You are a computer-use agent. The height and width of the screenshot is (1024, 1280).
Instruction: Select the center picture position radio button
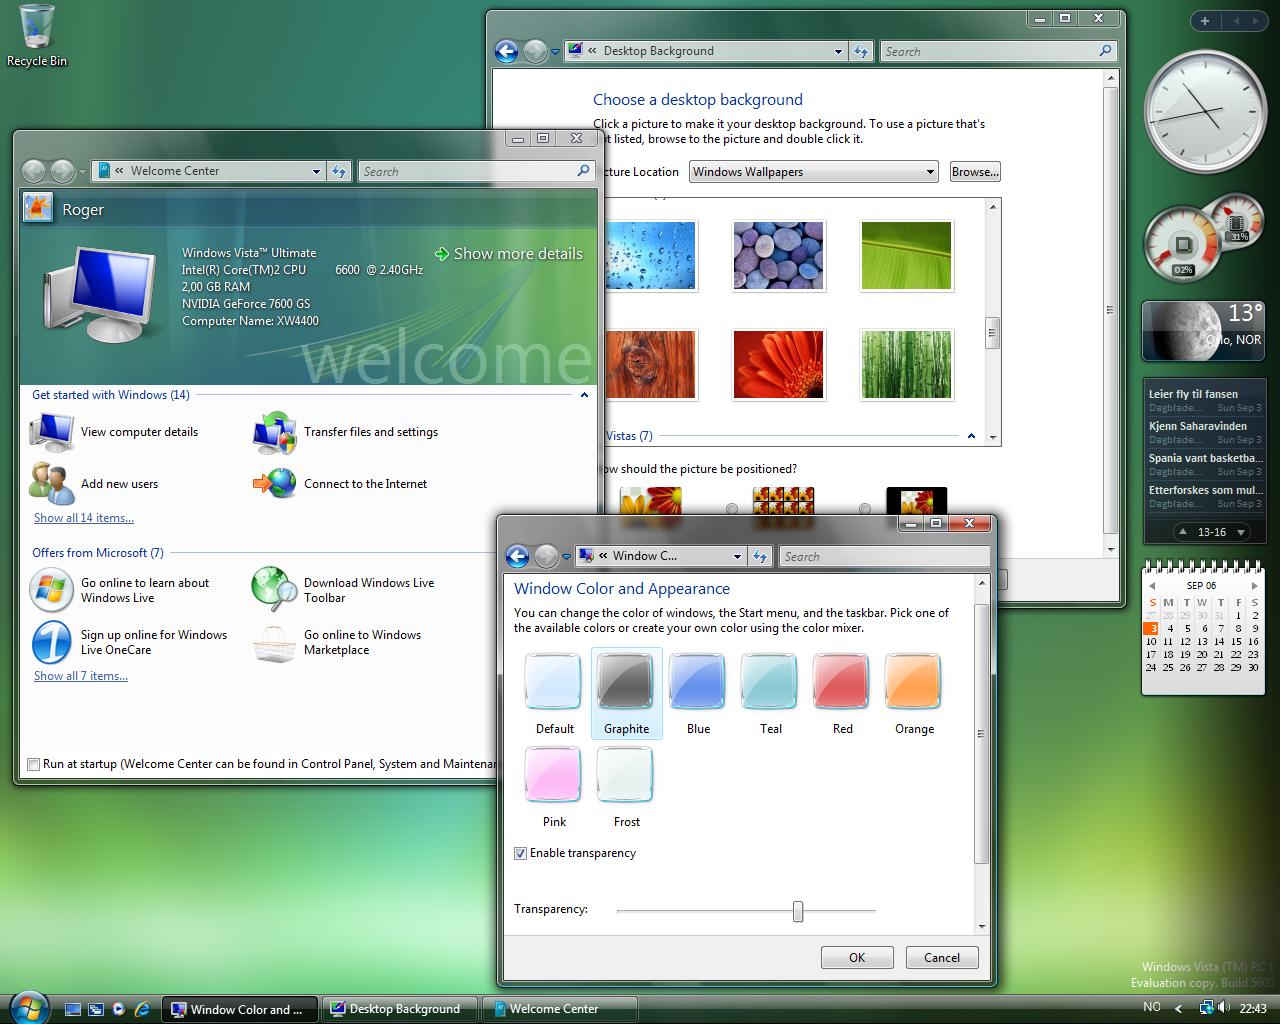click(x=866, y=509)
